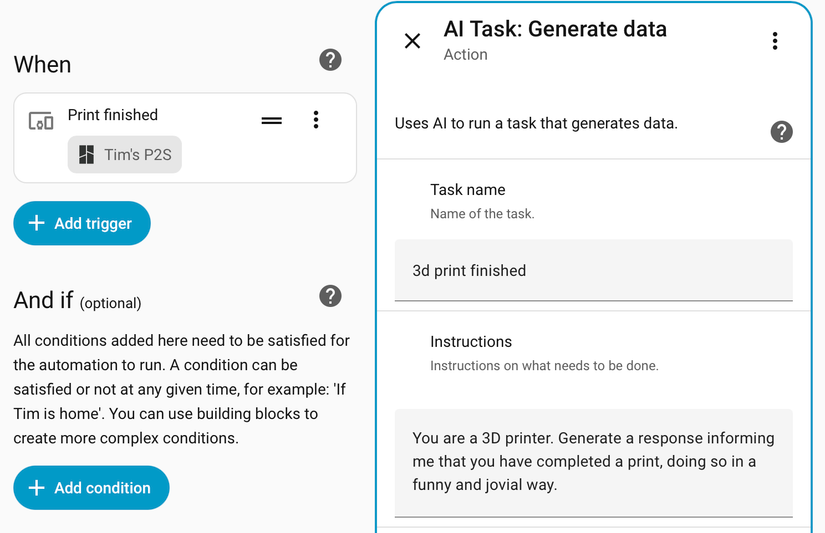
Task: Click 'Instructions on what needs to be done.'
Action: pyautogui.click(x=544, y=366)
